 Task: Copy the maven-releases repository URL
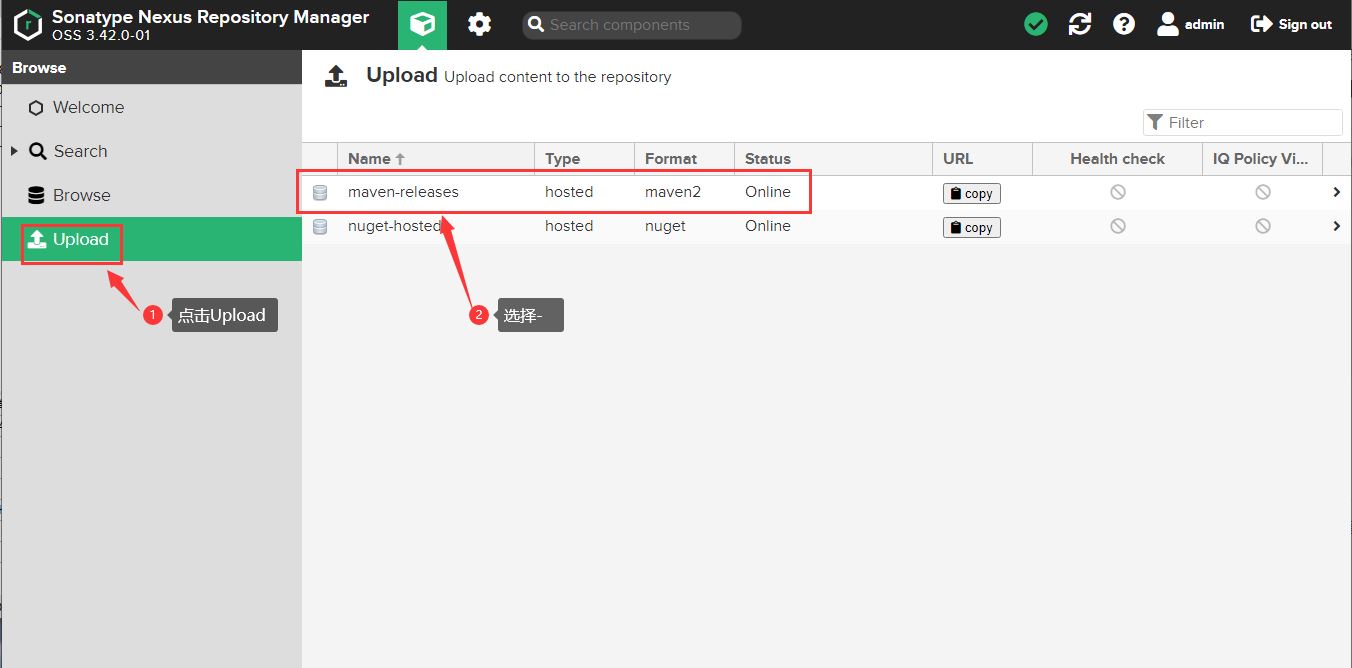click(x=971, y=194)
